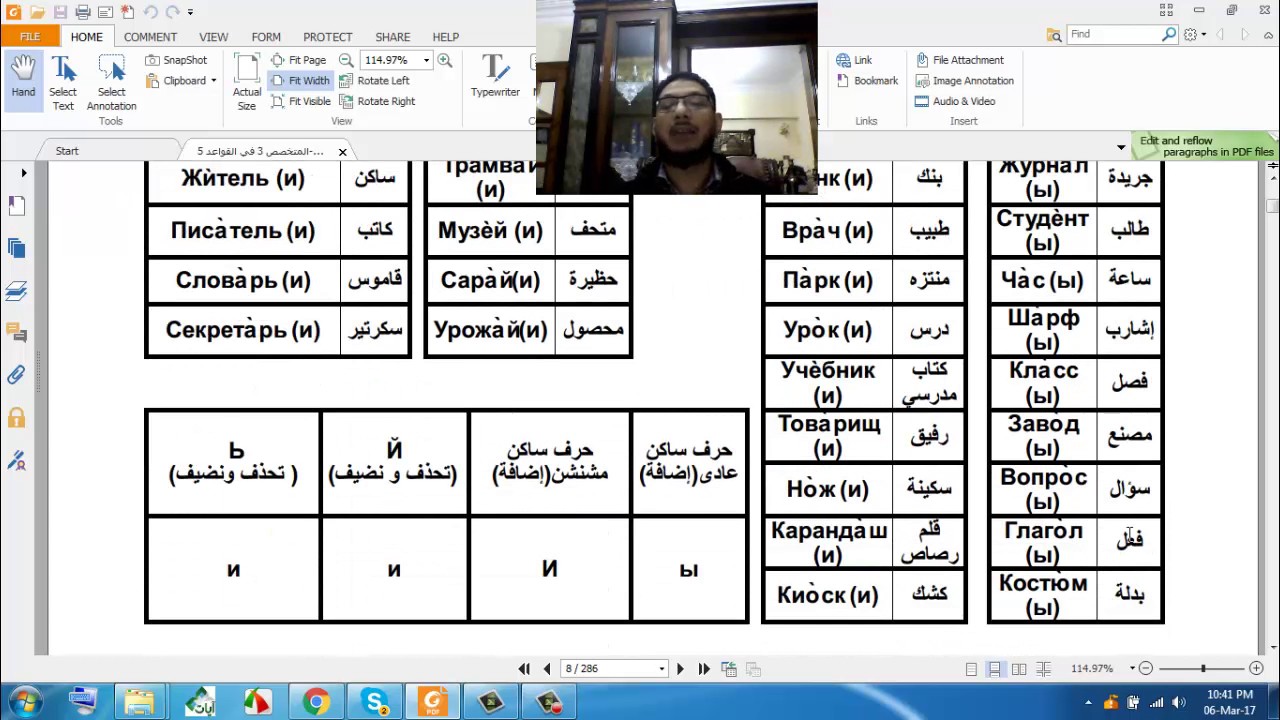Open the advanced search folder icon
This screenshot has width=1280, height=720.
click(1054, 34)
